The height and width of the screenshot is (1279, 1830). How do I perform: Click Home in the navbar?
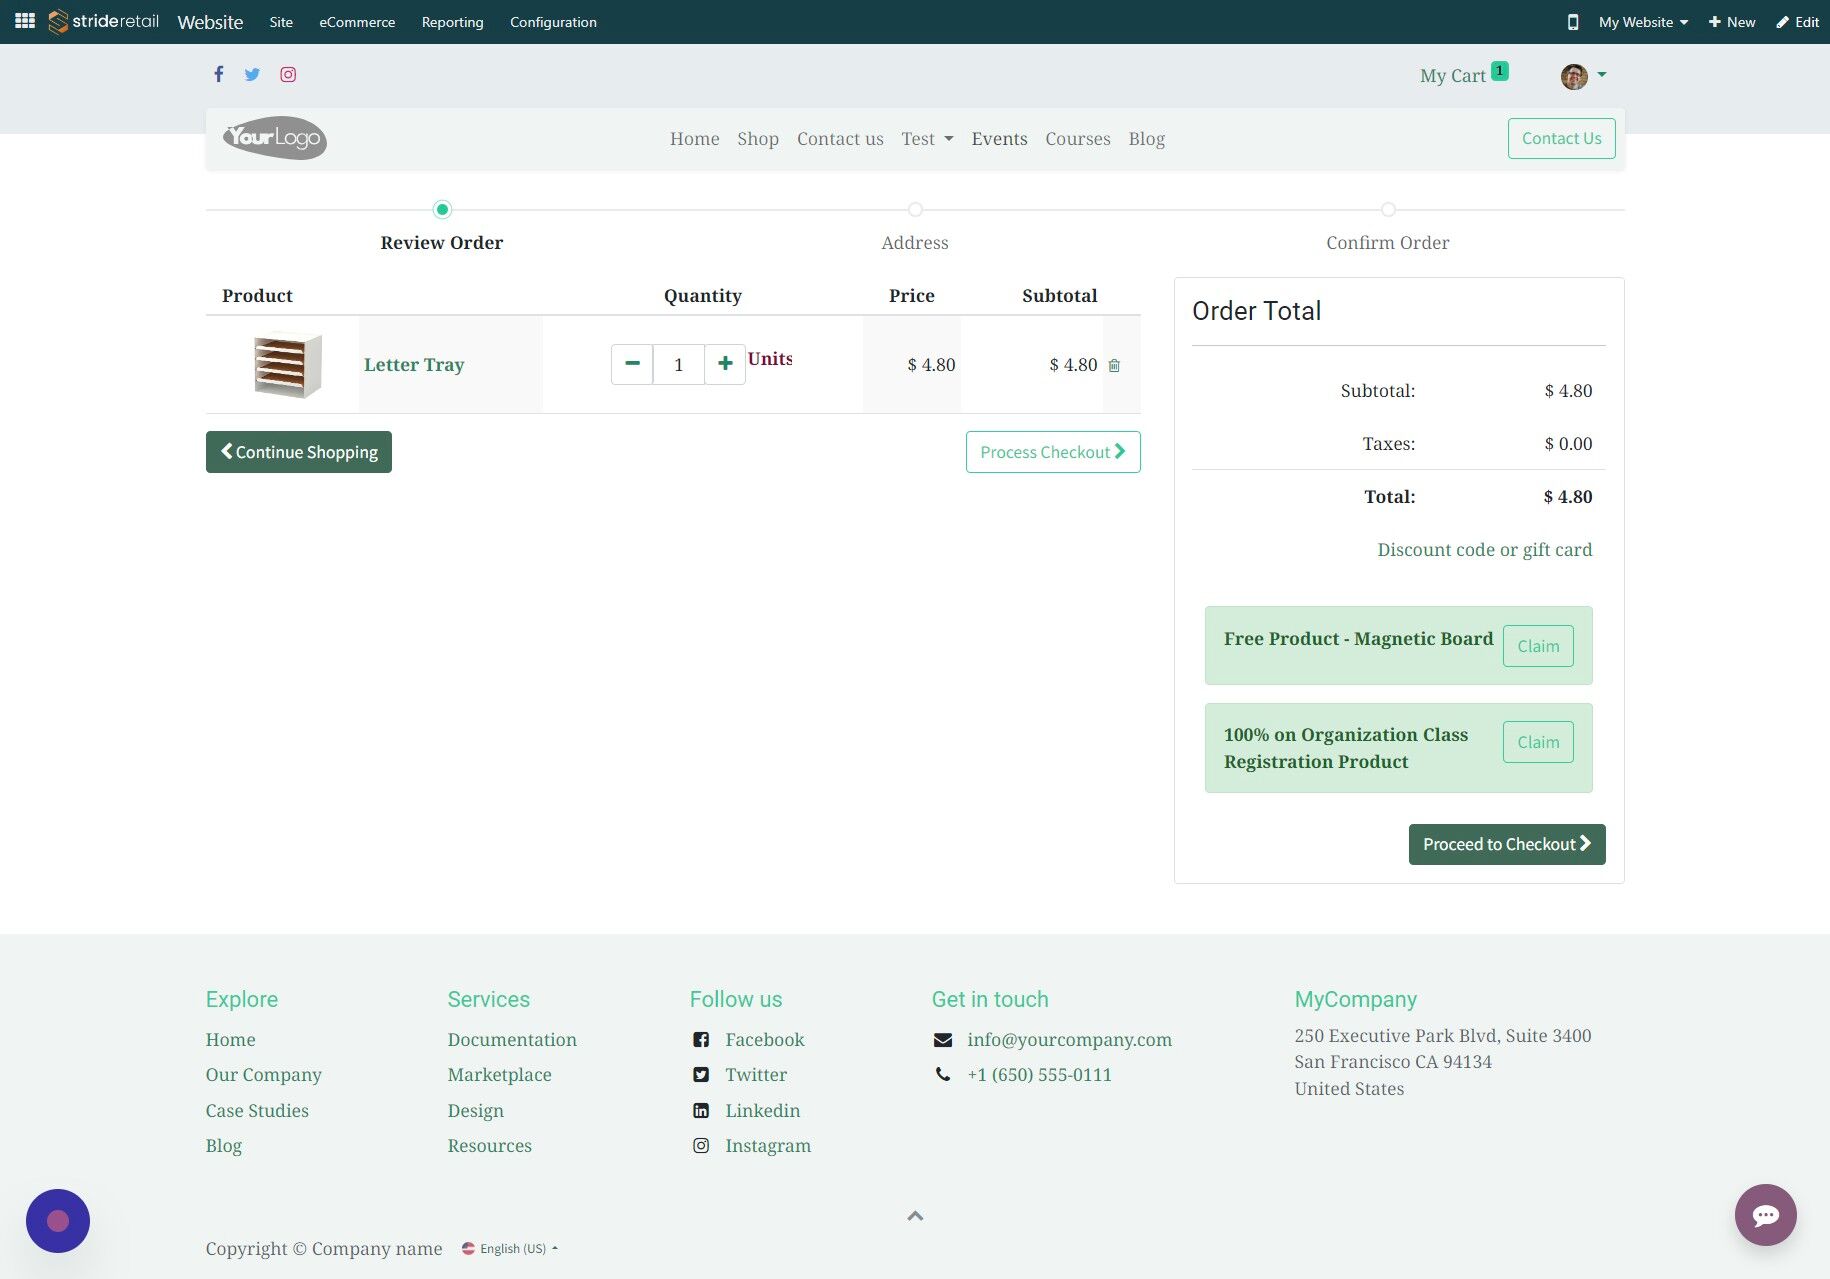tap(695, 139)
